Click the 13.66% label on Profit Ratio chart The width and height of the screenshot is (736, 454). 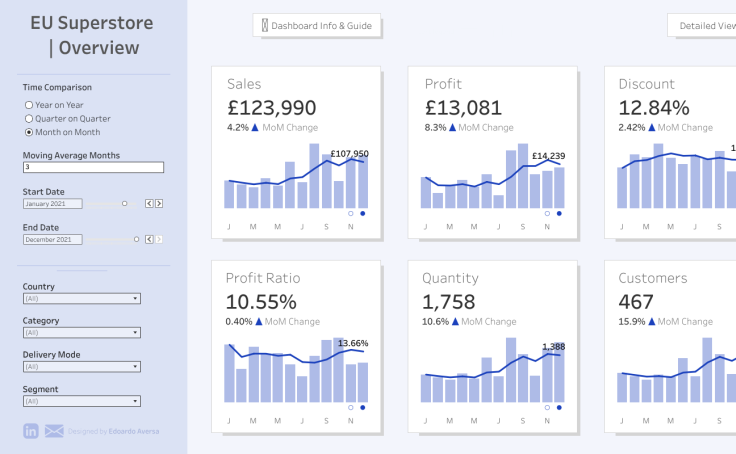coord(353,343)
